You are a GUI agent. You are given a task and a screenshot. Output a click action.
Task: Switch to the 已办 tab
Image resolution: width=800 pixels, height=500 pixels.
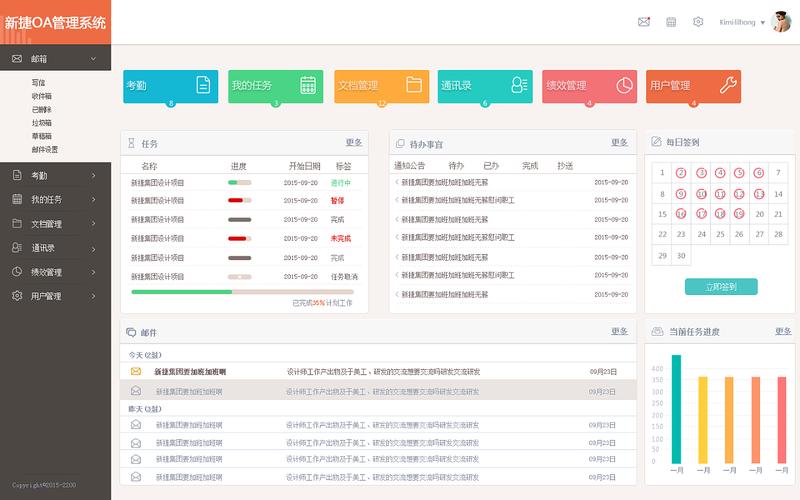tap(491, 165)
